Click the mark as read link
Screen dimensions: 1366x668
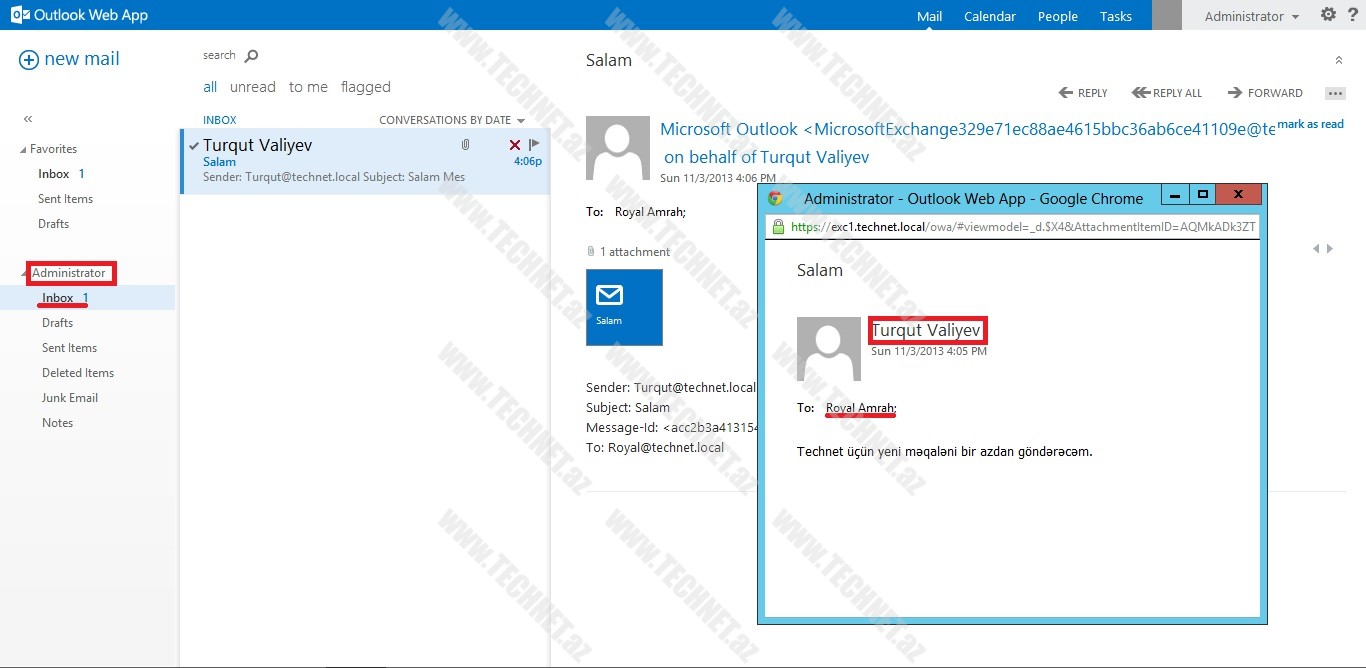click(1310, 124)
